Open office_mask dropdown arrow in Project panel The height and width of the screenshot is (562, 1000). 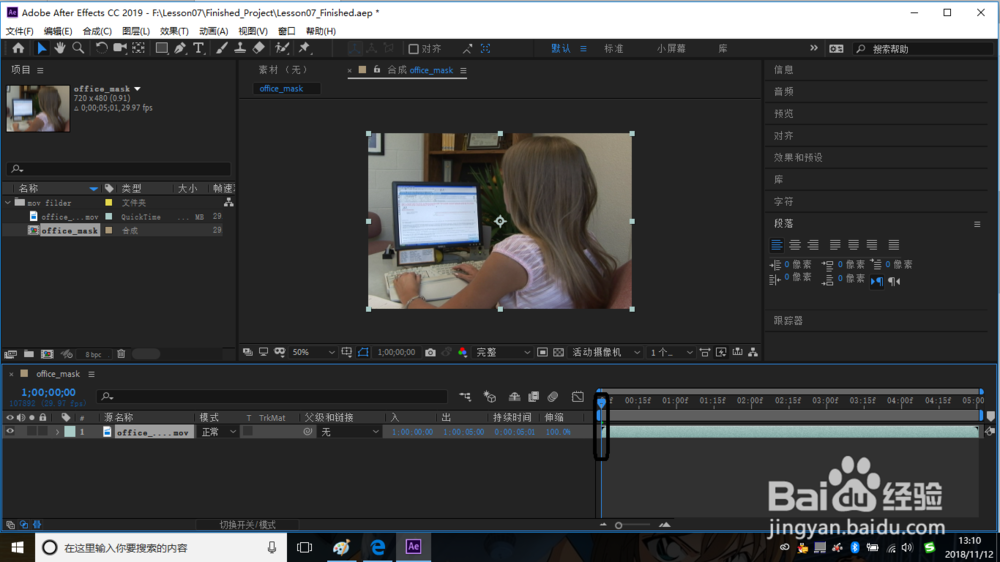tap(137, 89)
